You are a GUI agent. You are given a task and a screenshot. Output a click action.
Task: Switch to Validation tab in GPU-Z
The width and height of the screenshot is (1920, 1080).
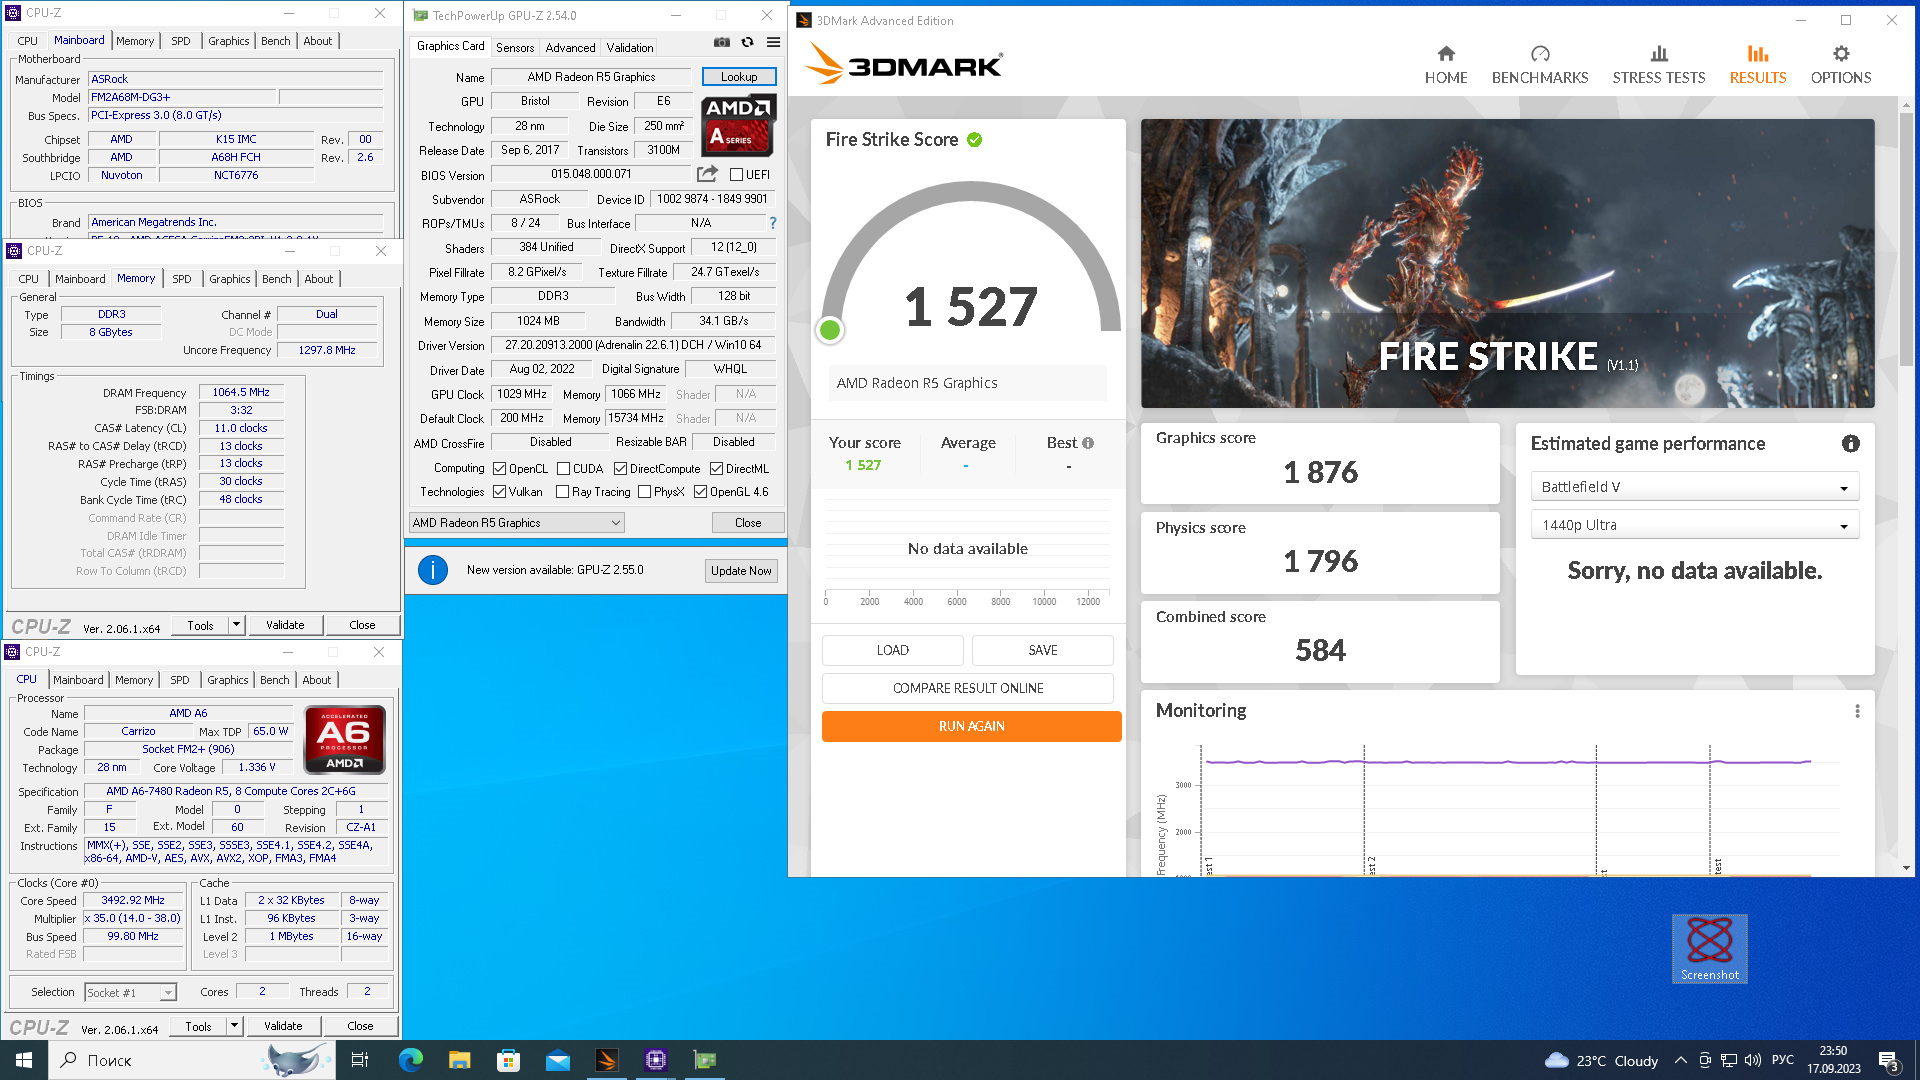click(630, 47)
